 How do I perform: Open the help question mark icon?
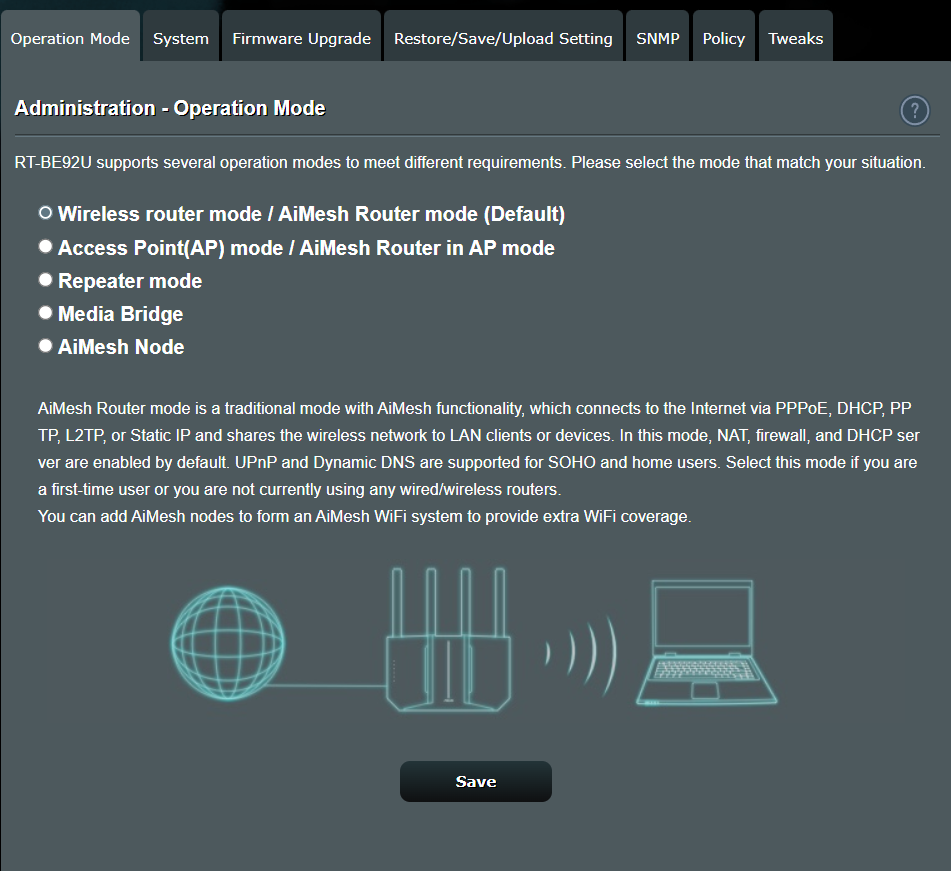pyautogui.click(x=915, y=110)
